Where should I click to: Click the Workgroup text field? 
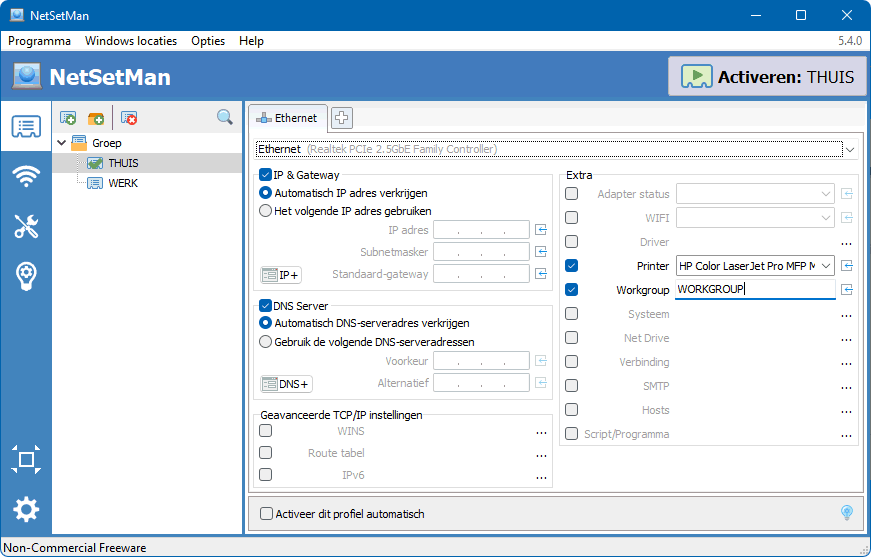click(755, 289)
